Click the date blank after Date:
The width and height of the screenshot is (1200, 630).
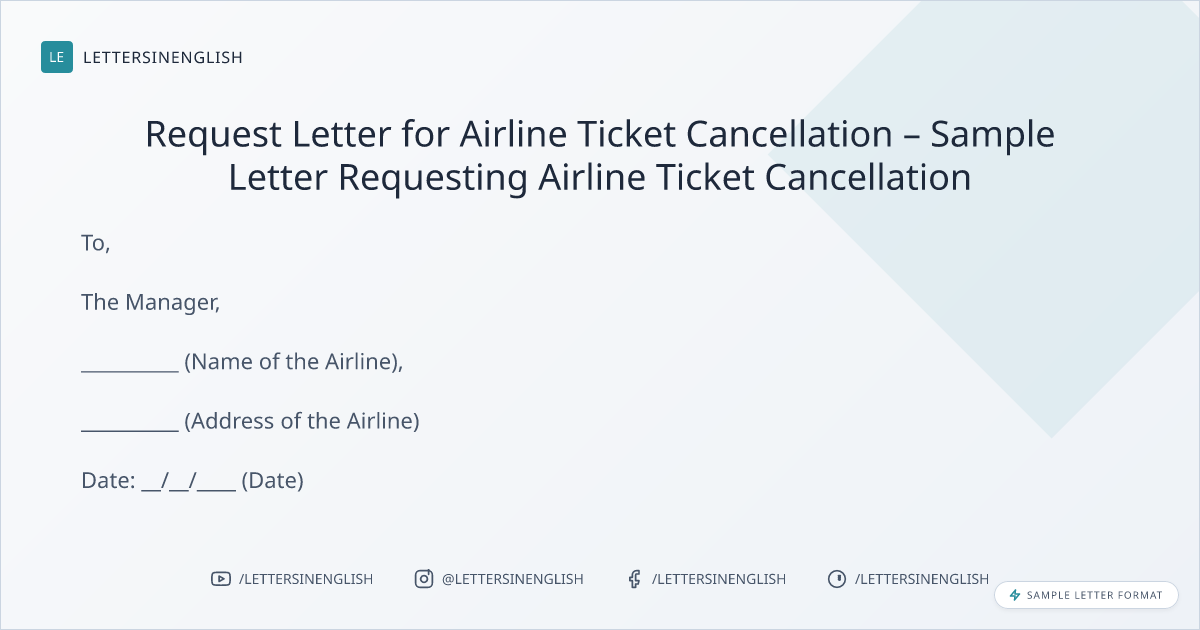[x=189, y=482]
